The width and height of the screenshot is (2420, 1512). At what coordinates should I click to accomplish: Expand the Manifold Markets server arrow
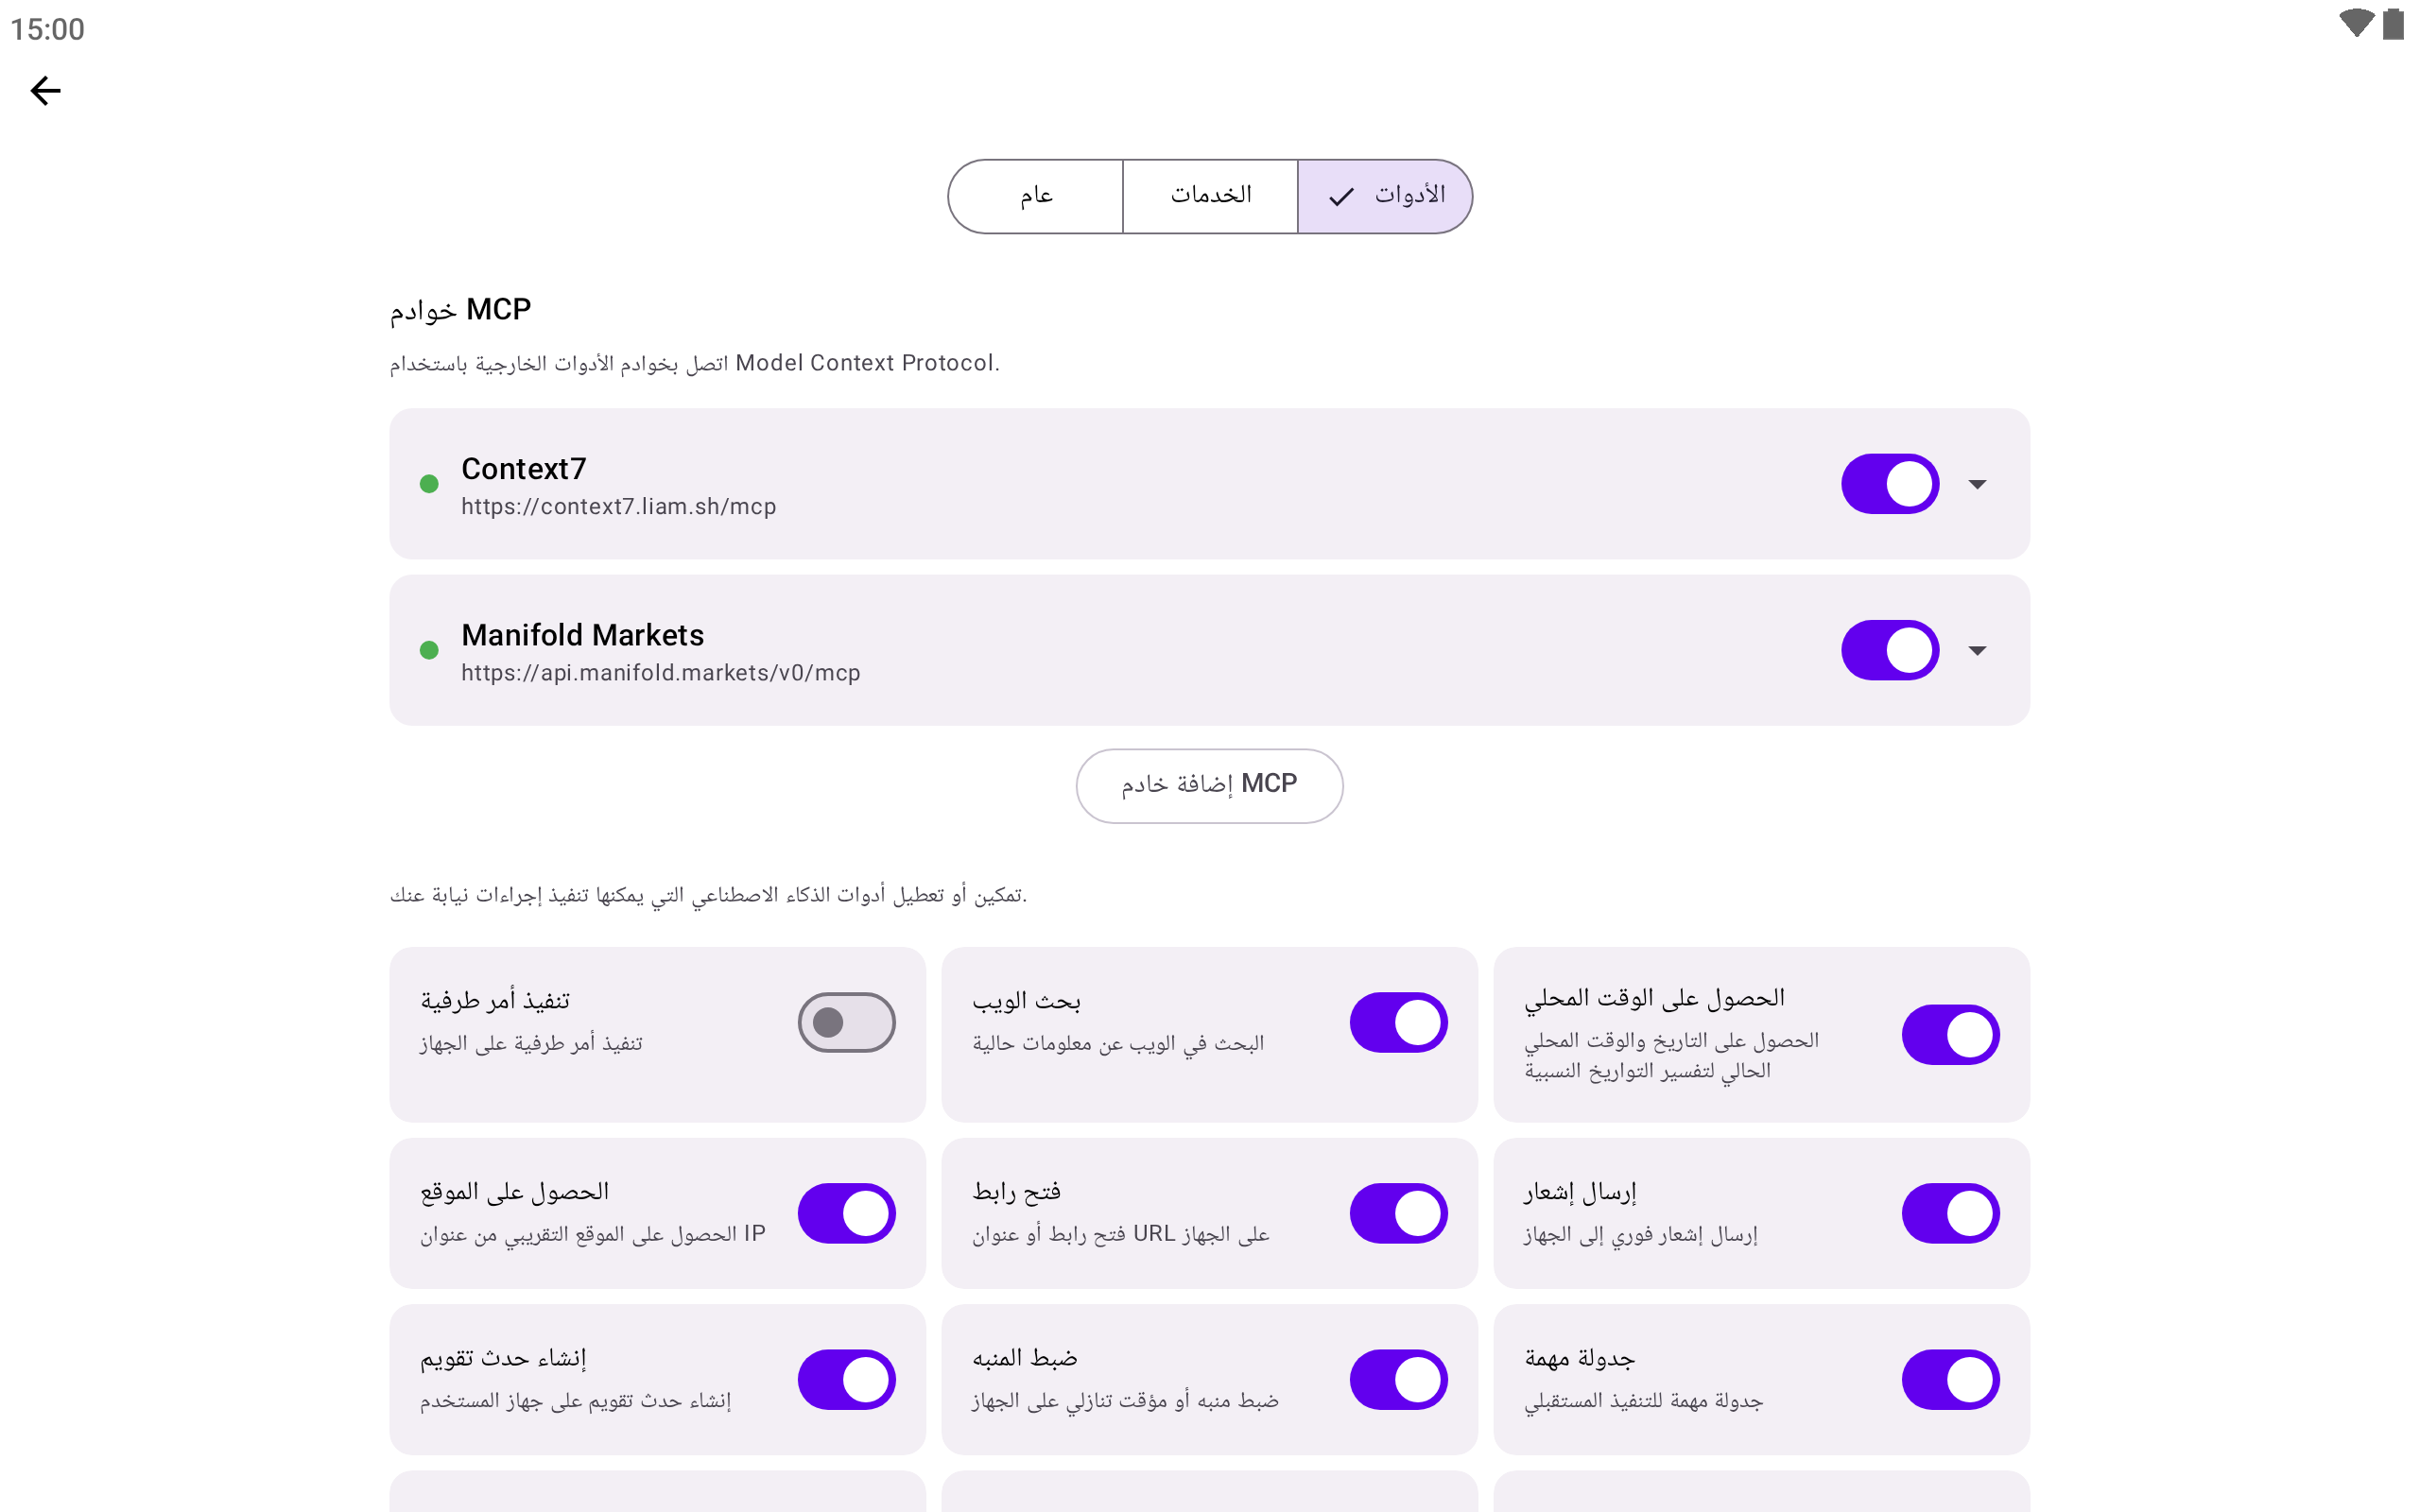(x=1976, y=650)
